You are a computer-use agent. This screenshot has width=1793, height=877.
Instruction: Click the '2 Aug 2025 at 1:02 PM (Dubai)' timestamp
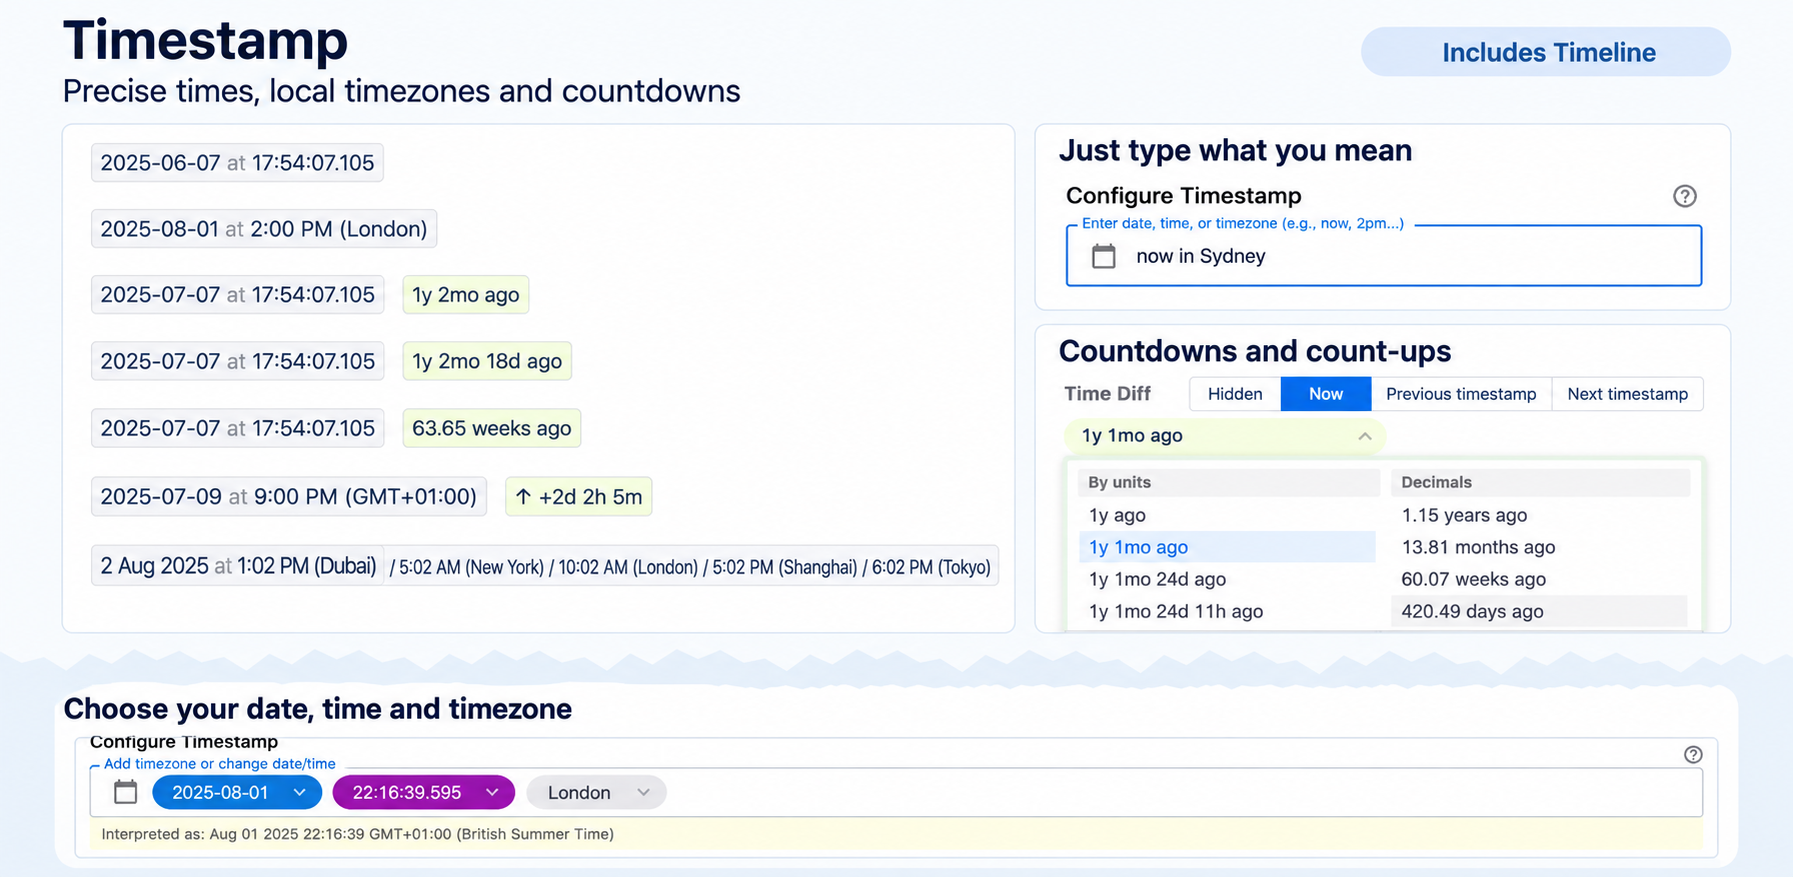coord(238,566)
